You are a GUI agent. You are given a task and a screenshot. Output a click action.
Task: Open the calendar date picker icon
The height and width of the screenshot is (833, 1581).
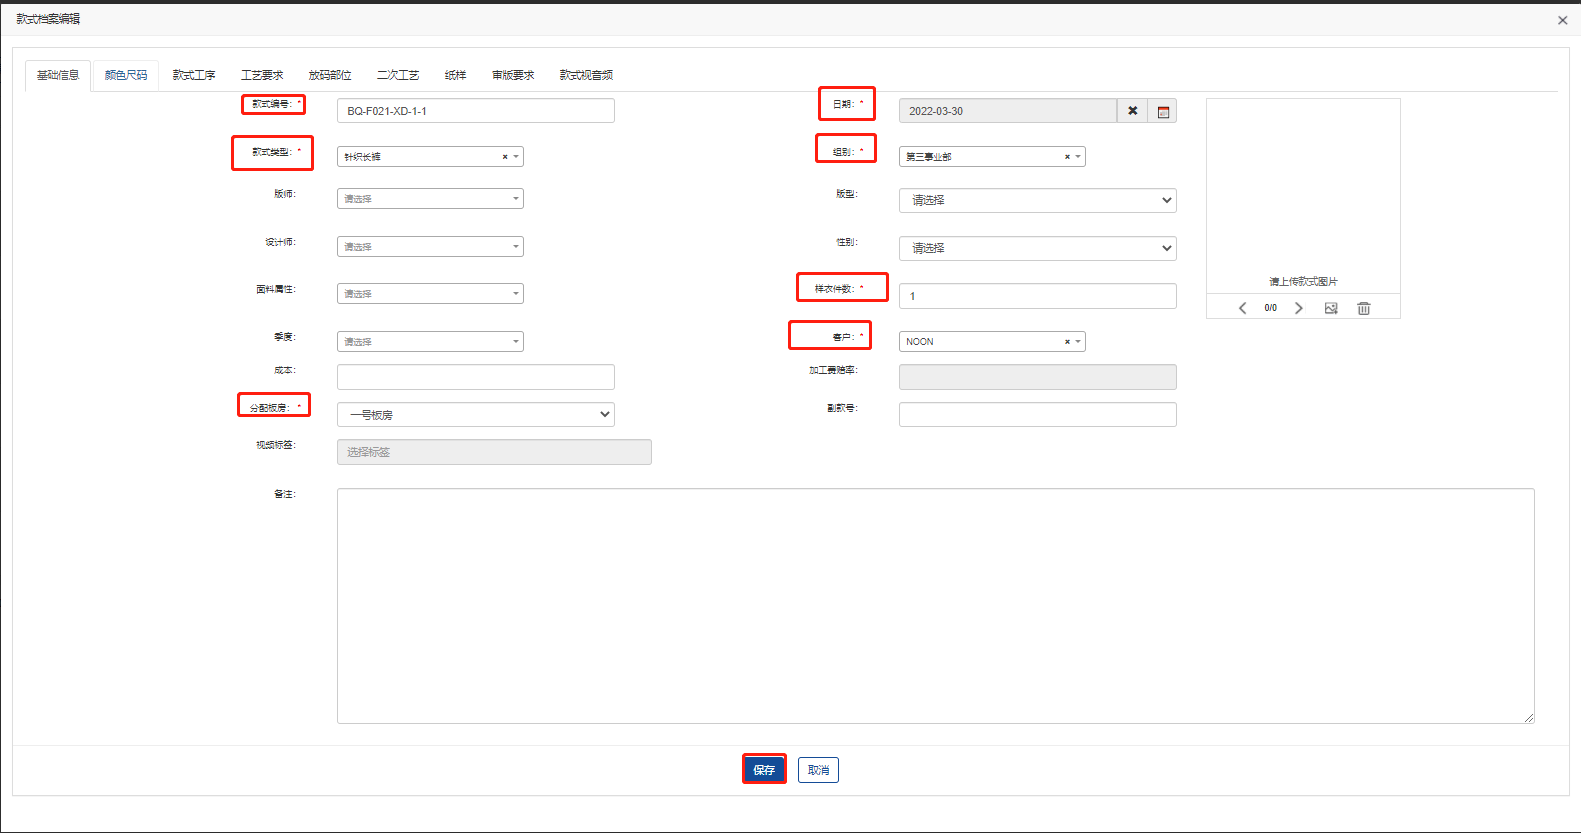pos(1162,111)
